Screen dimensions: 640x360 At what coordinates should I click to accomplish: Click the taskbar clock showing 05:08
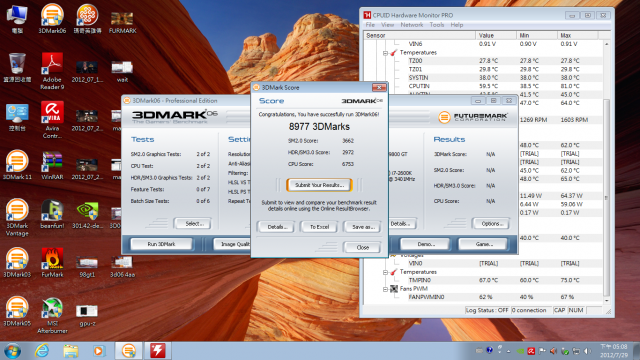pyautogui.click(x=614, y=351)
